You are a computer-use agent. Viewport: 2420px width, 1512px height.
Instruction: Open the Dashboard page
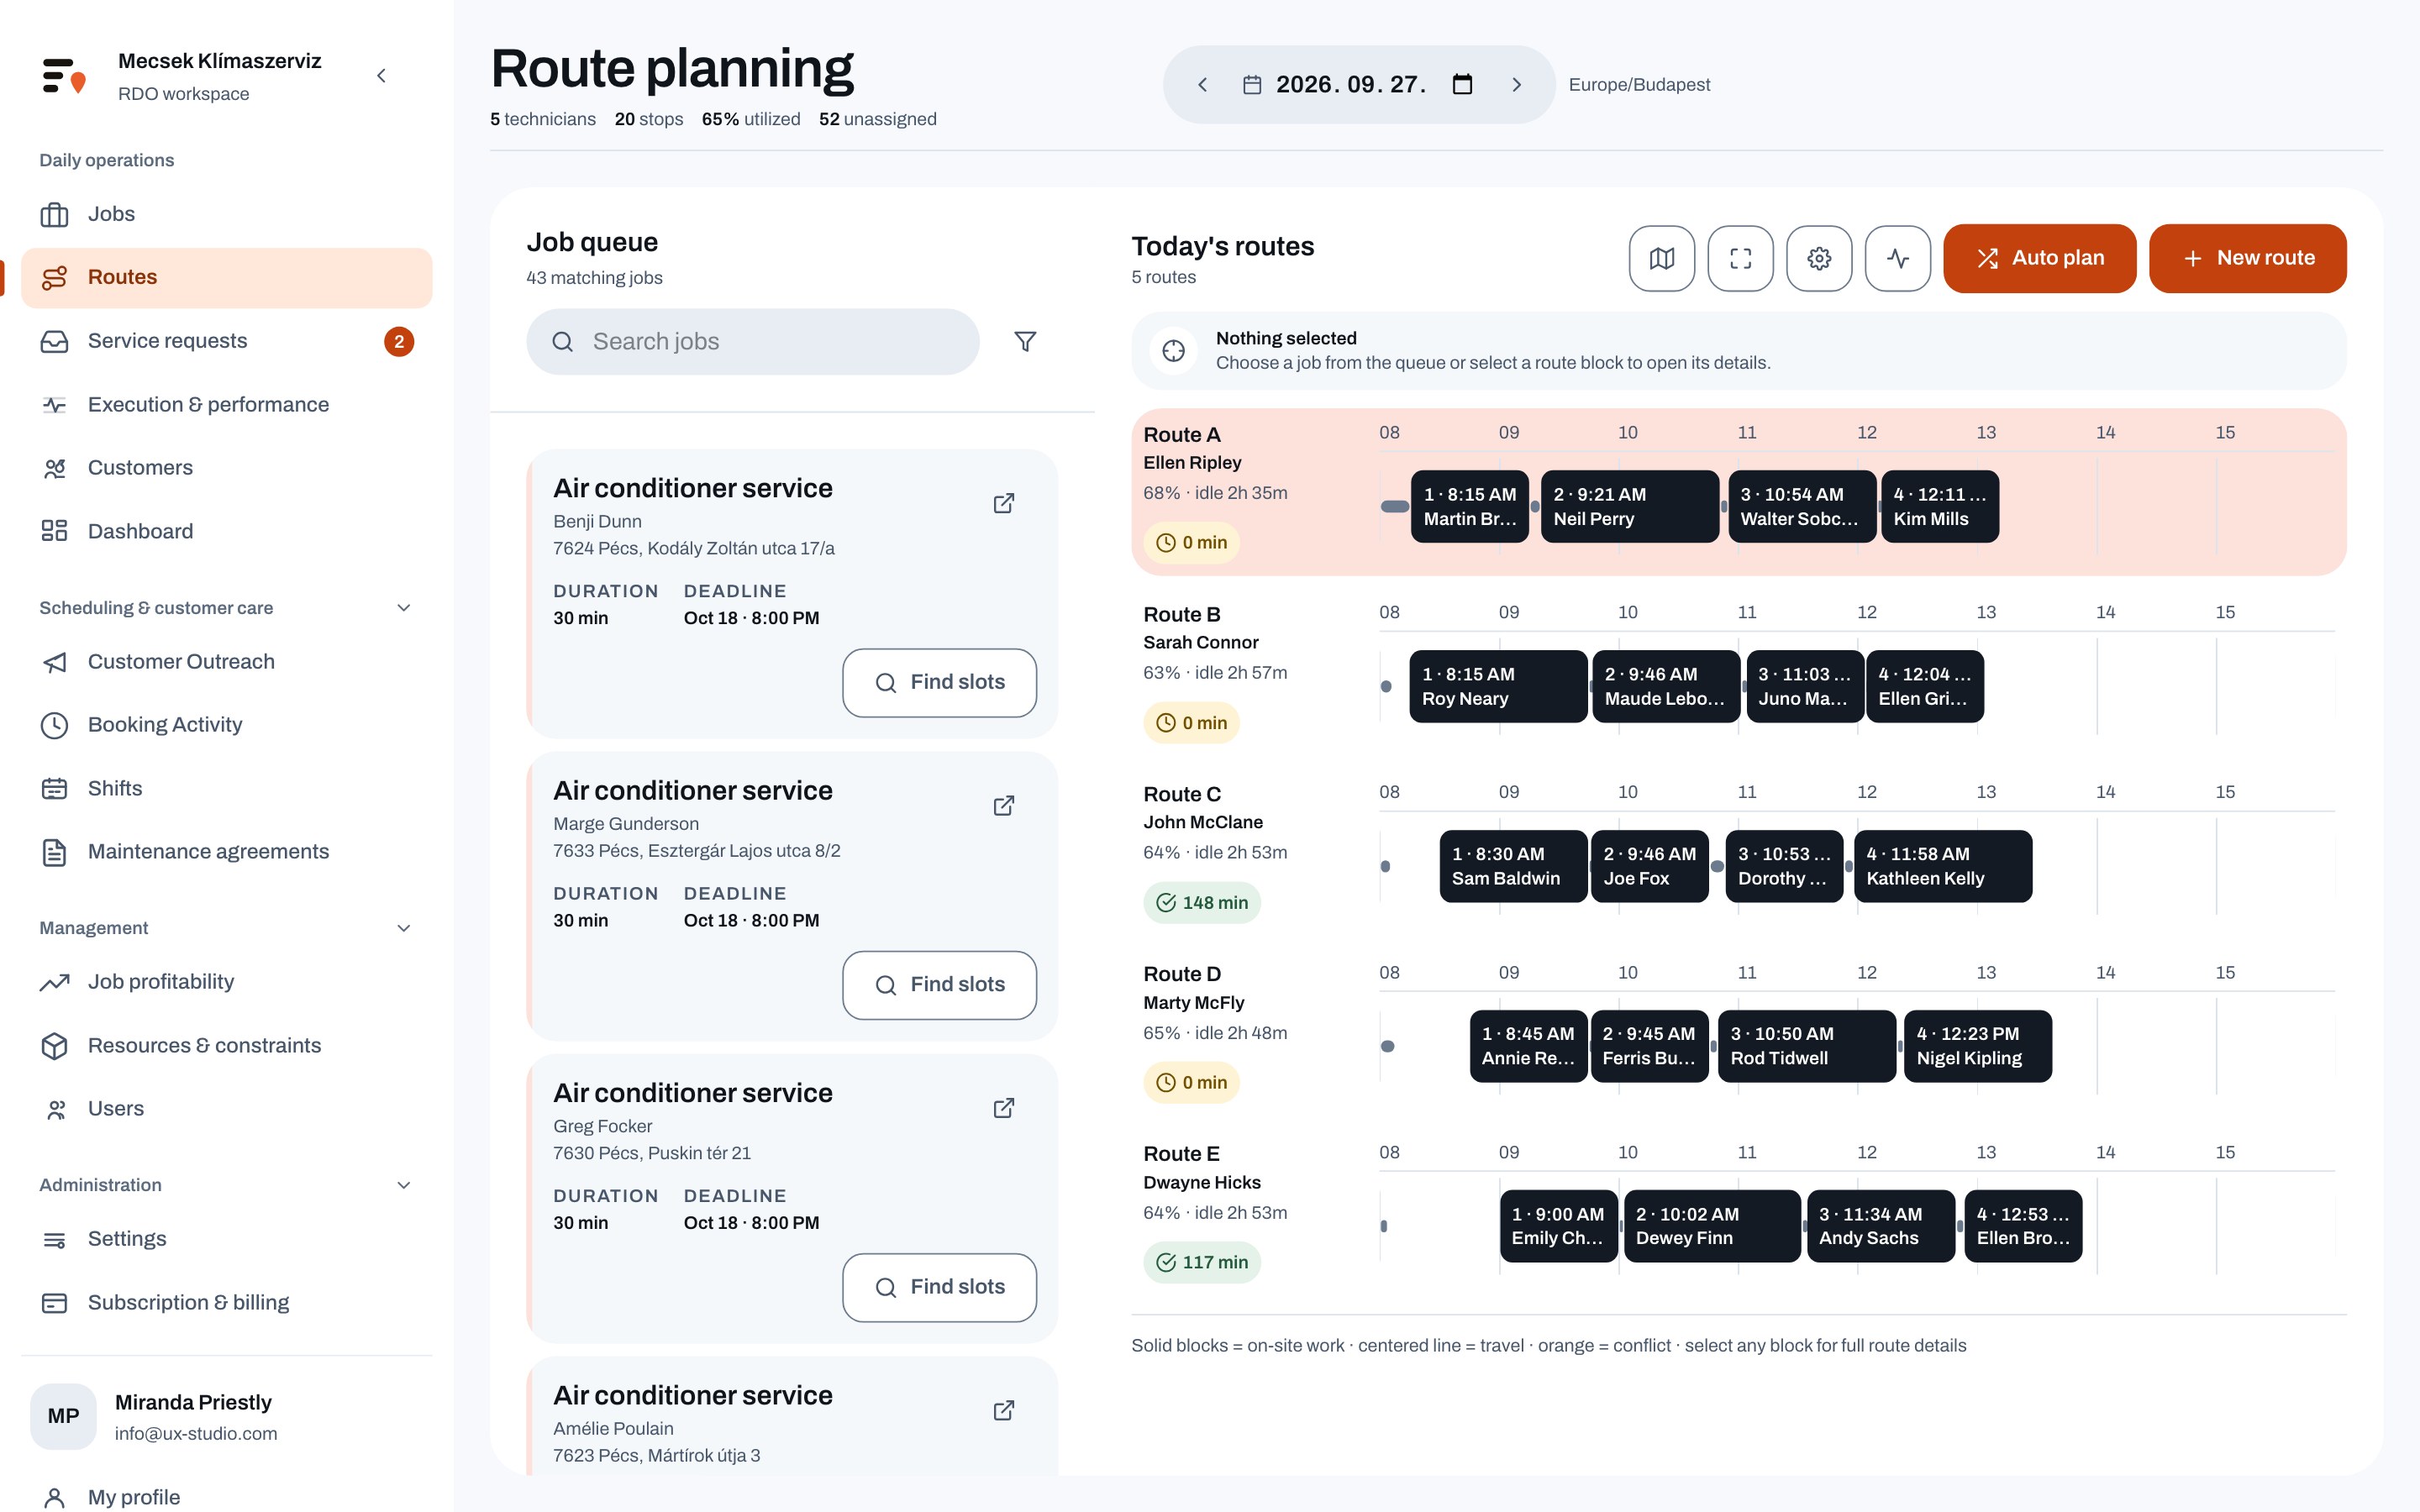(x=226, y=531)
